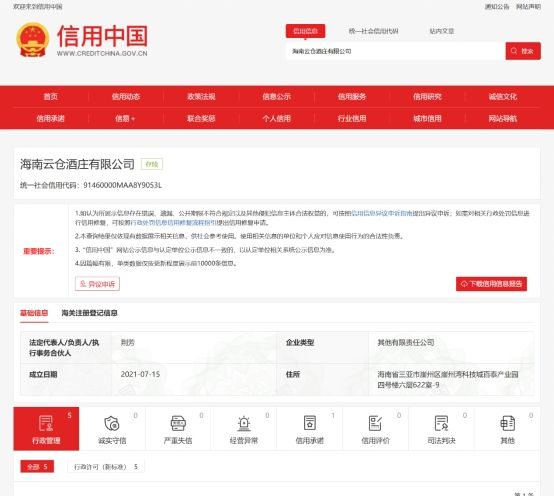Open the 行业信用 menu item

point(352,119)
